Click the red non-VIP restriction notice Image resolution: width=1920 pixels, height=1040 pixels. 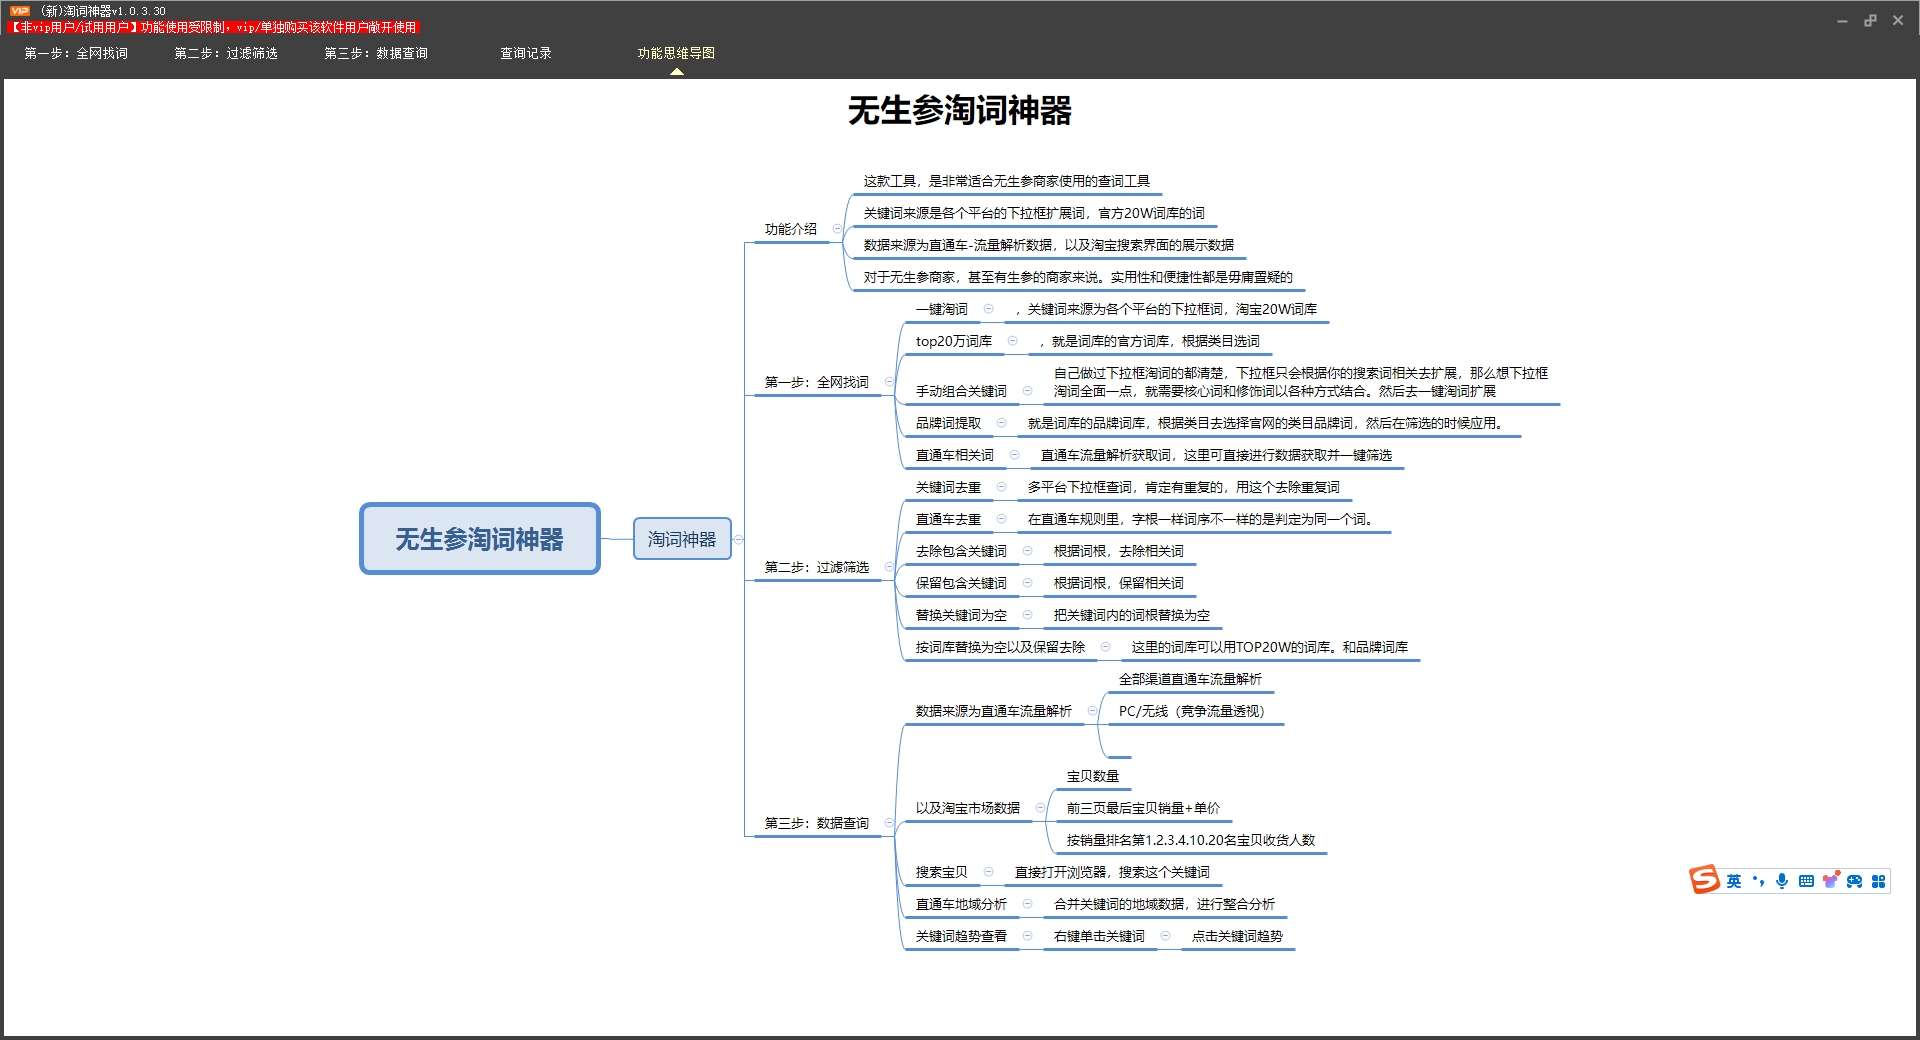213,27
